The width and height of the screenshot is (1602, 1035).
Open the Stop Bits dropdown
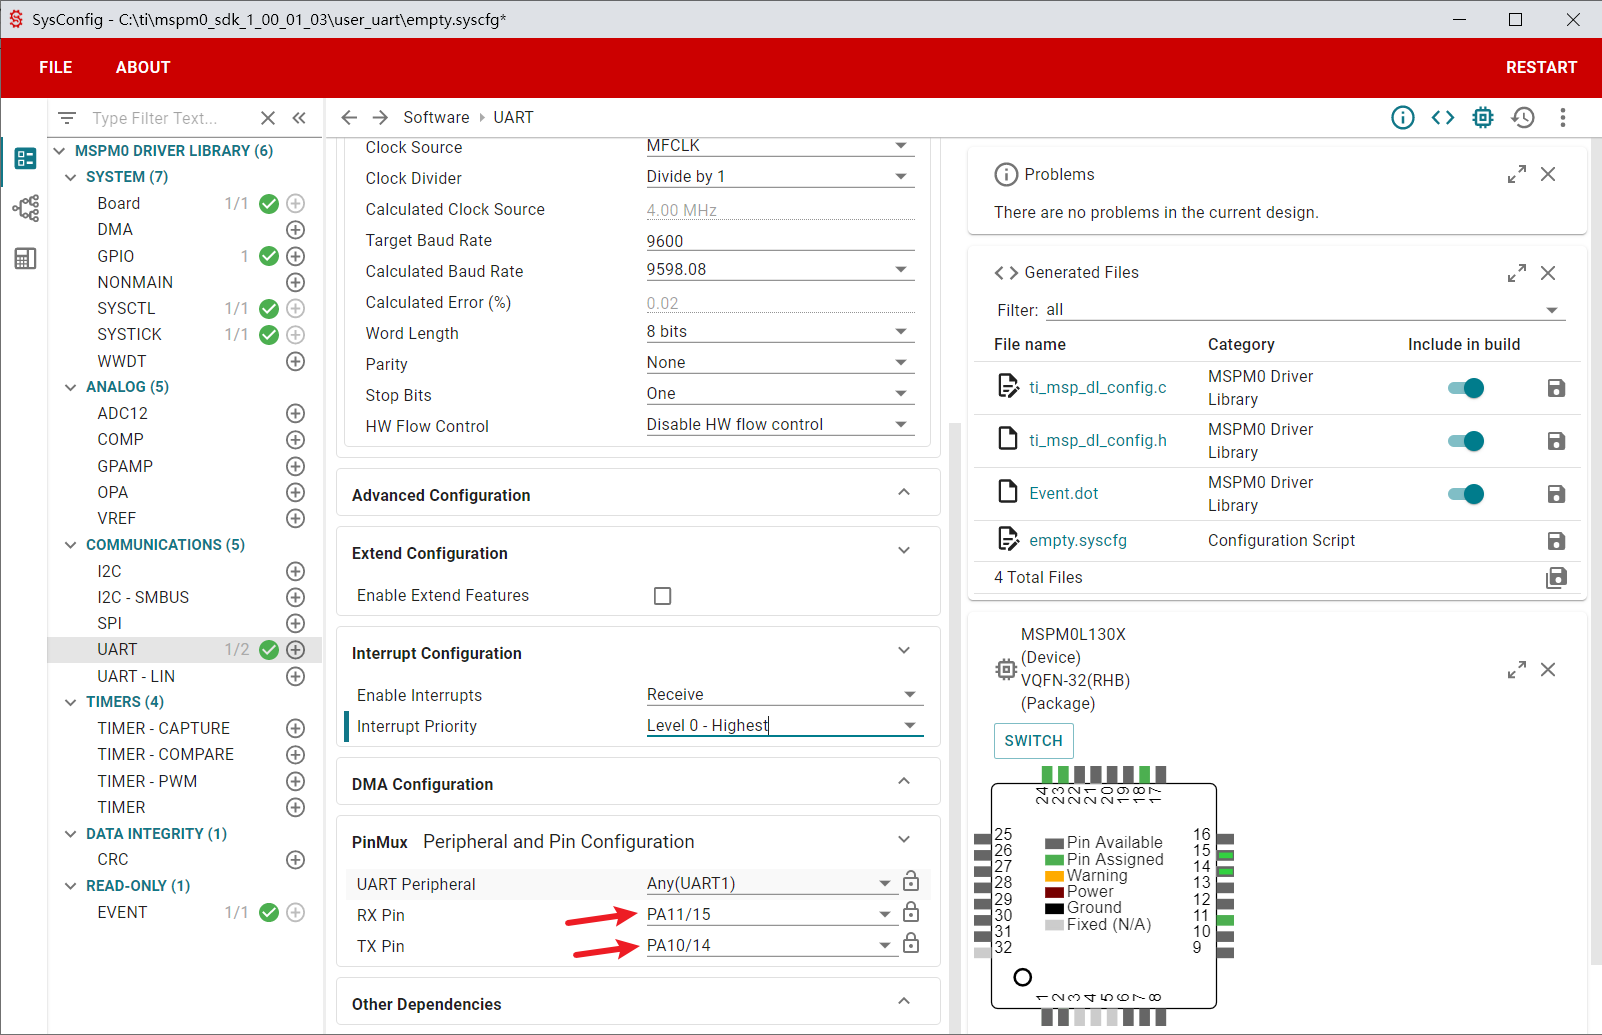click(x=780, y=394)
